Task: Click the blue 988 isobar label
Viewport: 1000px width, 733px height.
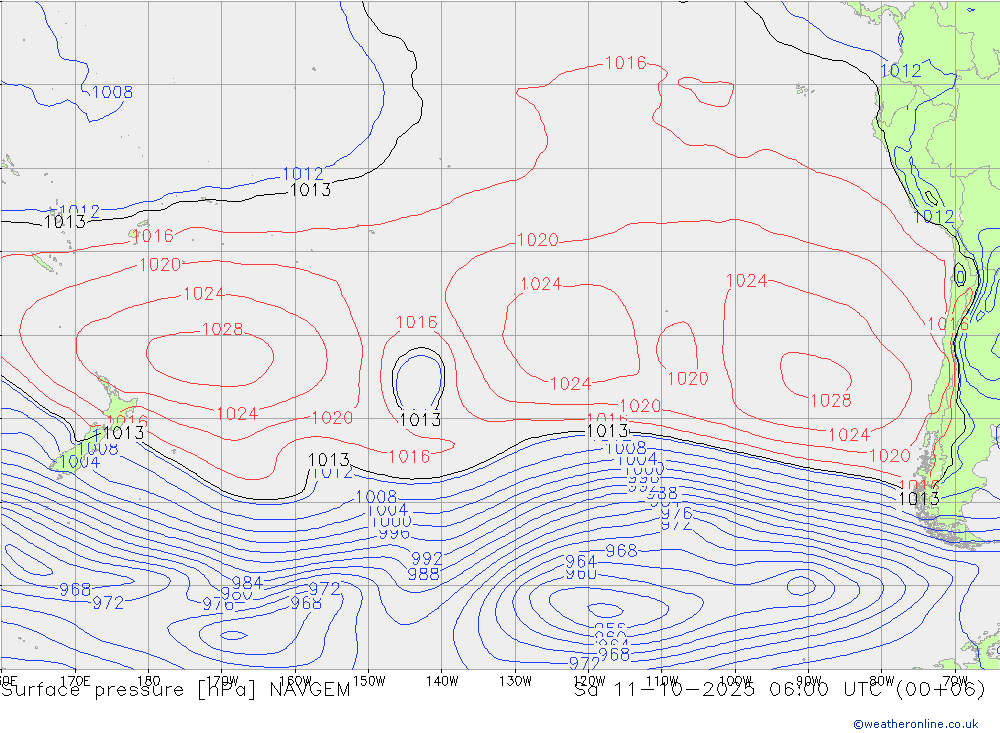Action: (x=423, y=574)
